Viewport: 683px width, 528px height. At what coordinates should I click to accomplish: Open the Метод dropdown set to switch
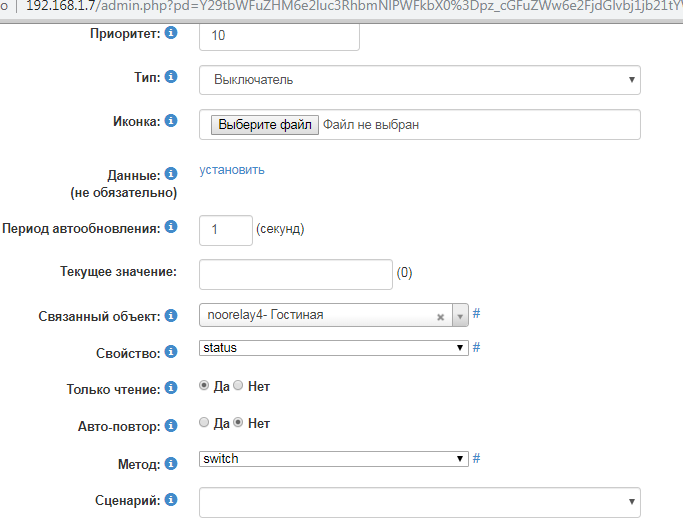pos(334,459)
